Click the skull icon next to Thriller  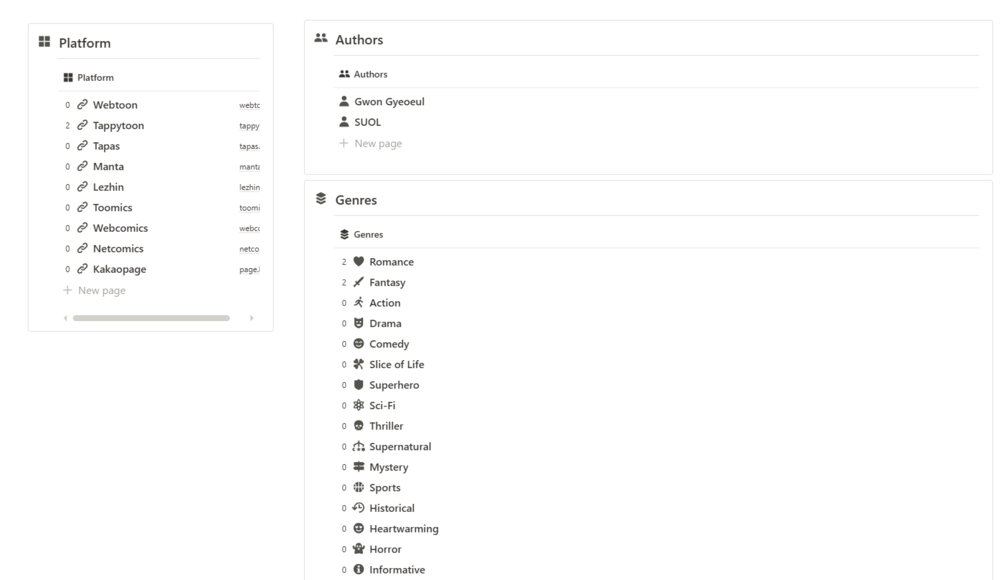point(358,426)
